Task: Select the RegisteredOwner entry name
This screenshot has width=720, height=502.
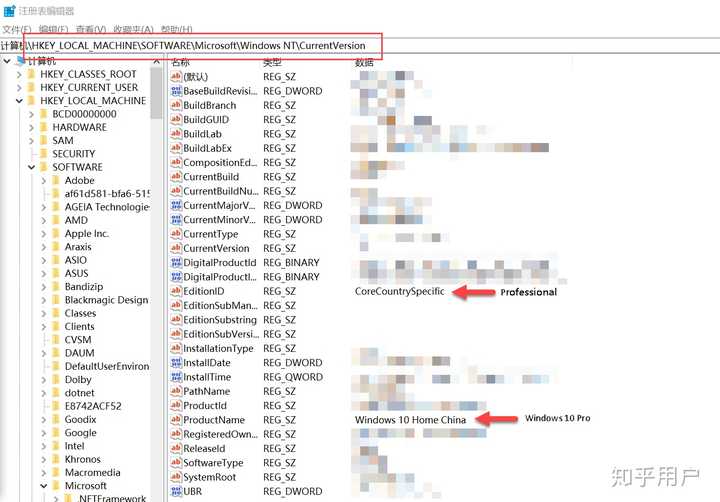Action: point(220,434)
